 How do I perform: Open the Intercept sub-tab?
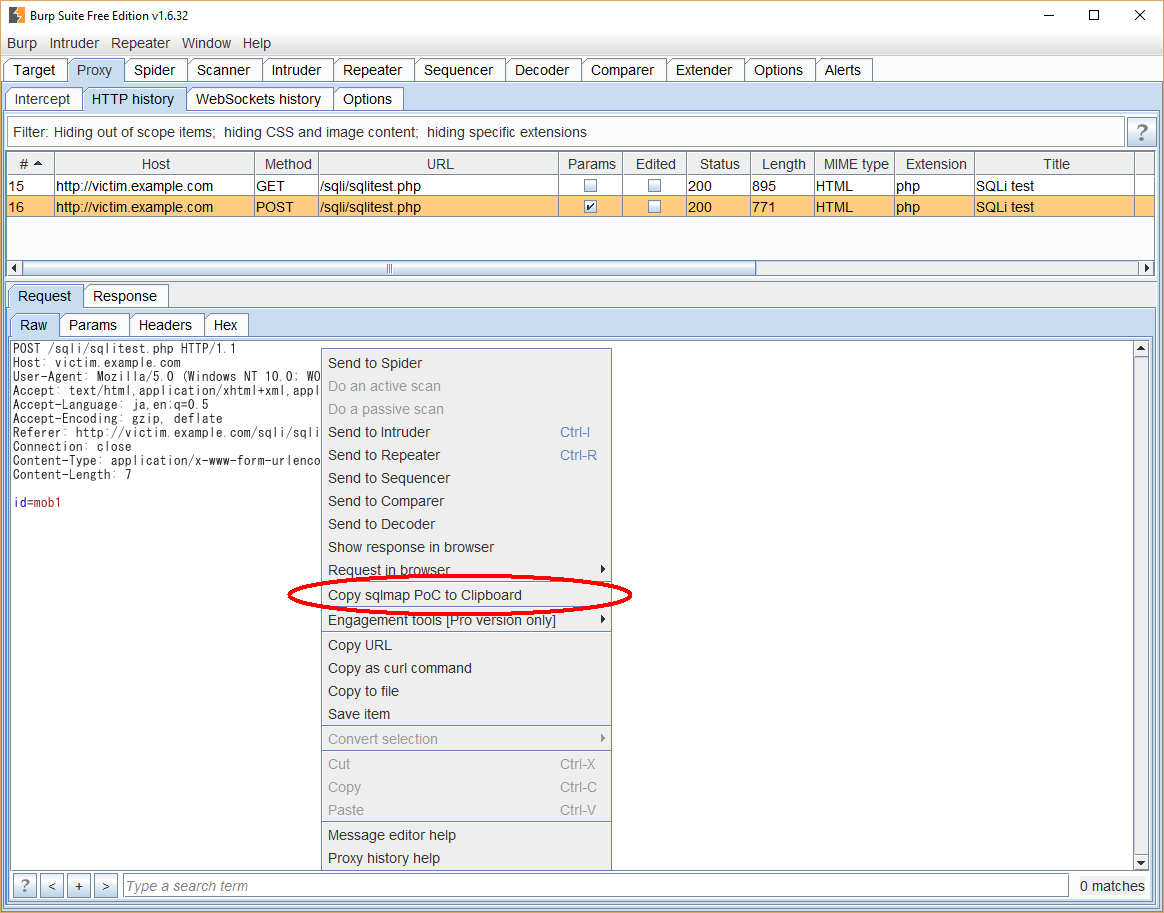click(x=42, y=99)
